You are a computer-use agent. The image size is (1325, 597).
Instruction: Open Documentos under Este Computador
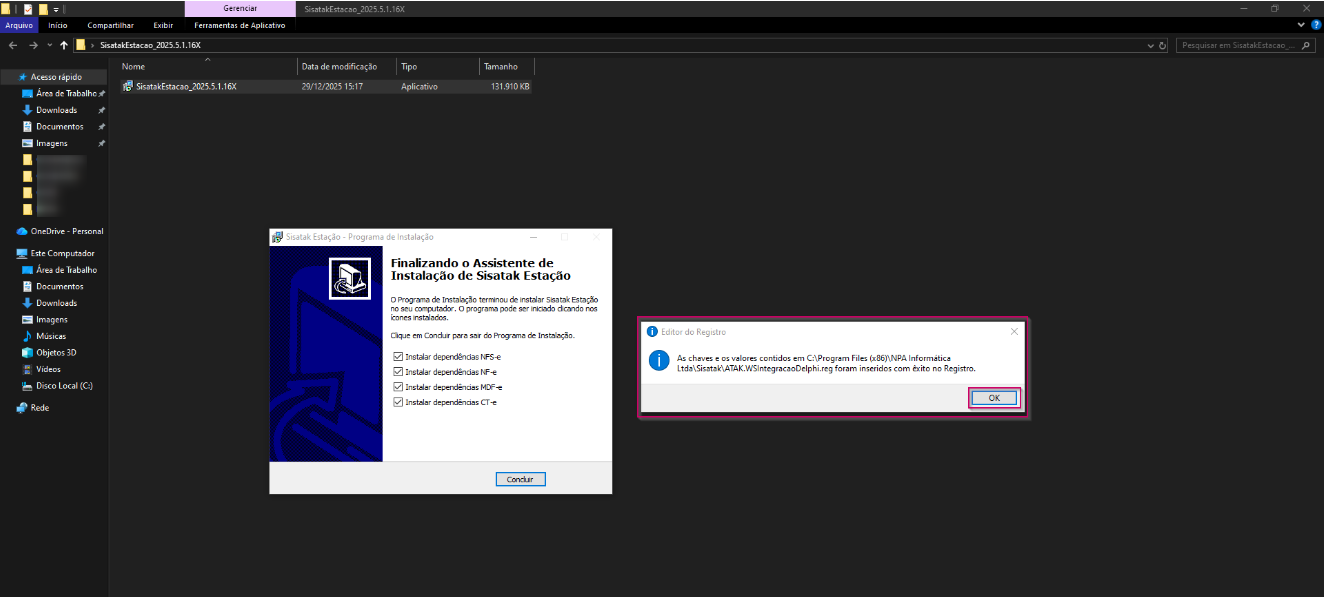[x=52, y=286]
